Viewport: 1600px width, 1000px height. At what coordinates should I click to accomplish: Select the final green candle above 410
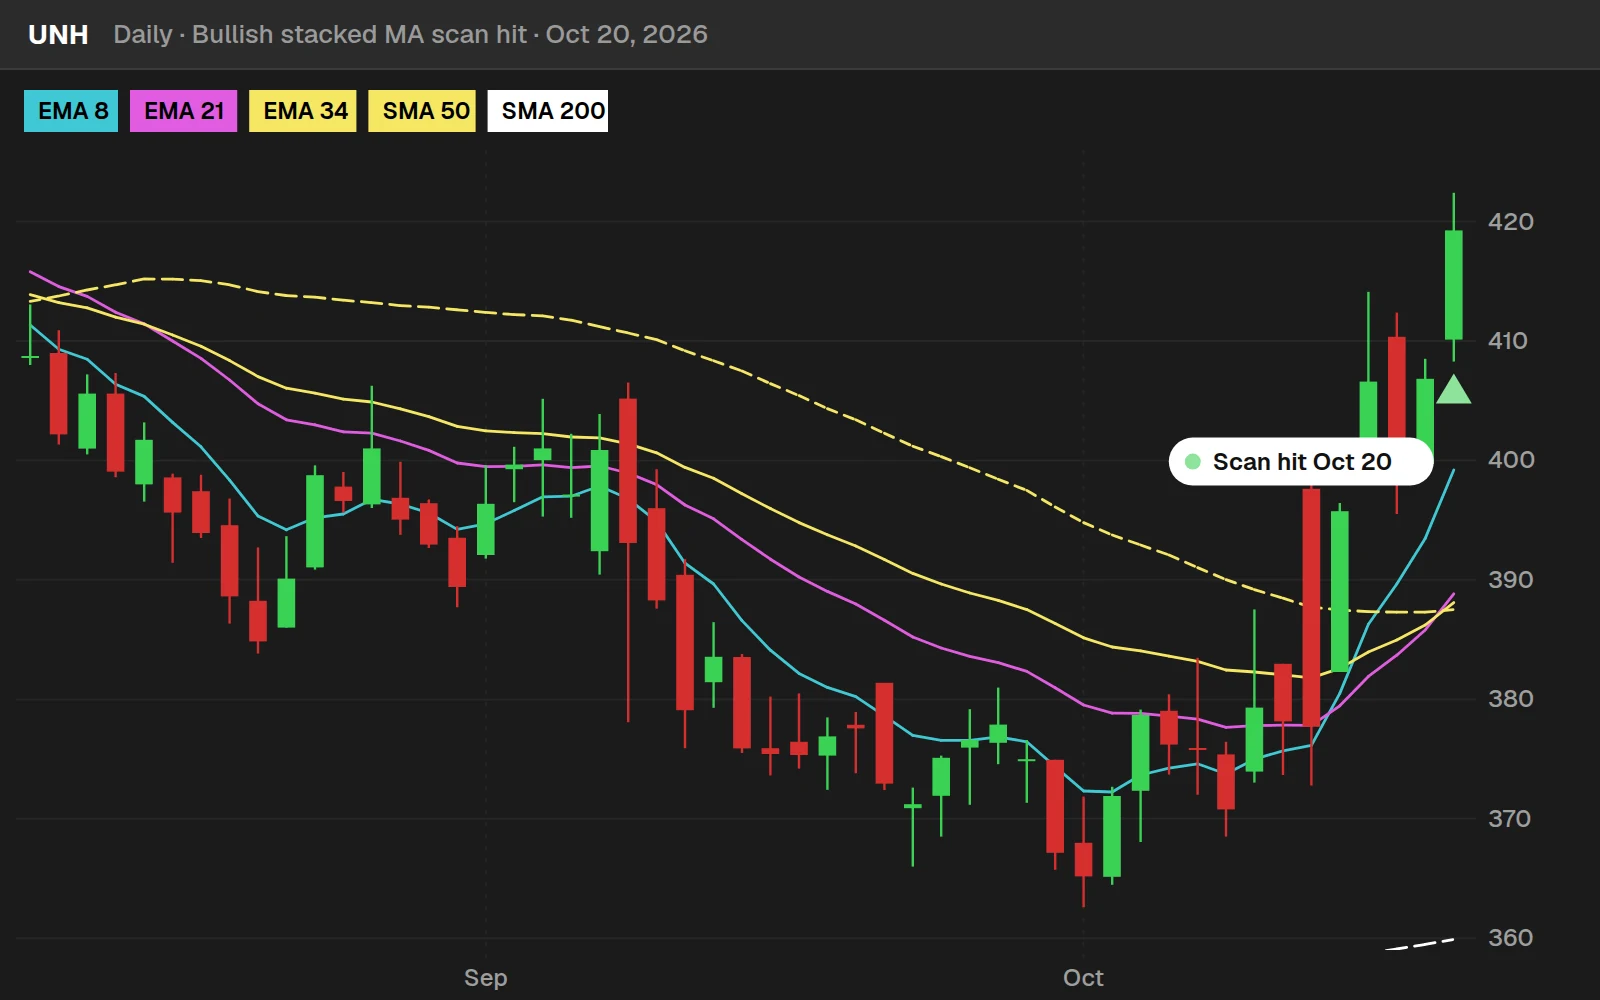pos(1453,285)
